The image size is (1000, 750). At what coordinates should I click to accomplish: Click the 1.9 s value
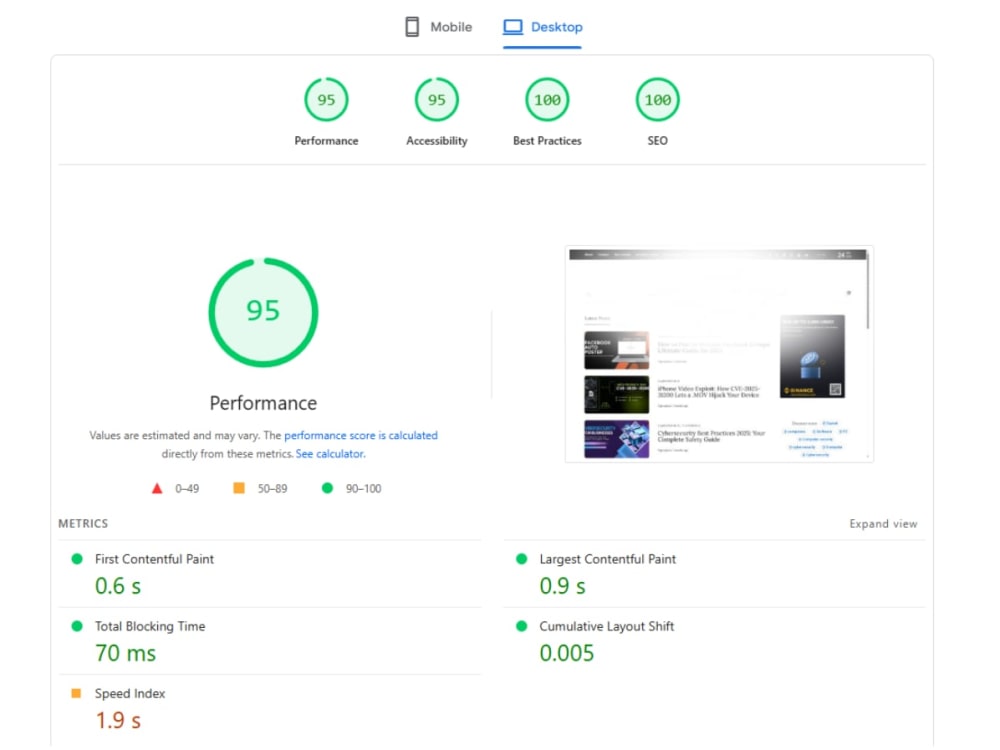coord(118,721)
